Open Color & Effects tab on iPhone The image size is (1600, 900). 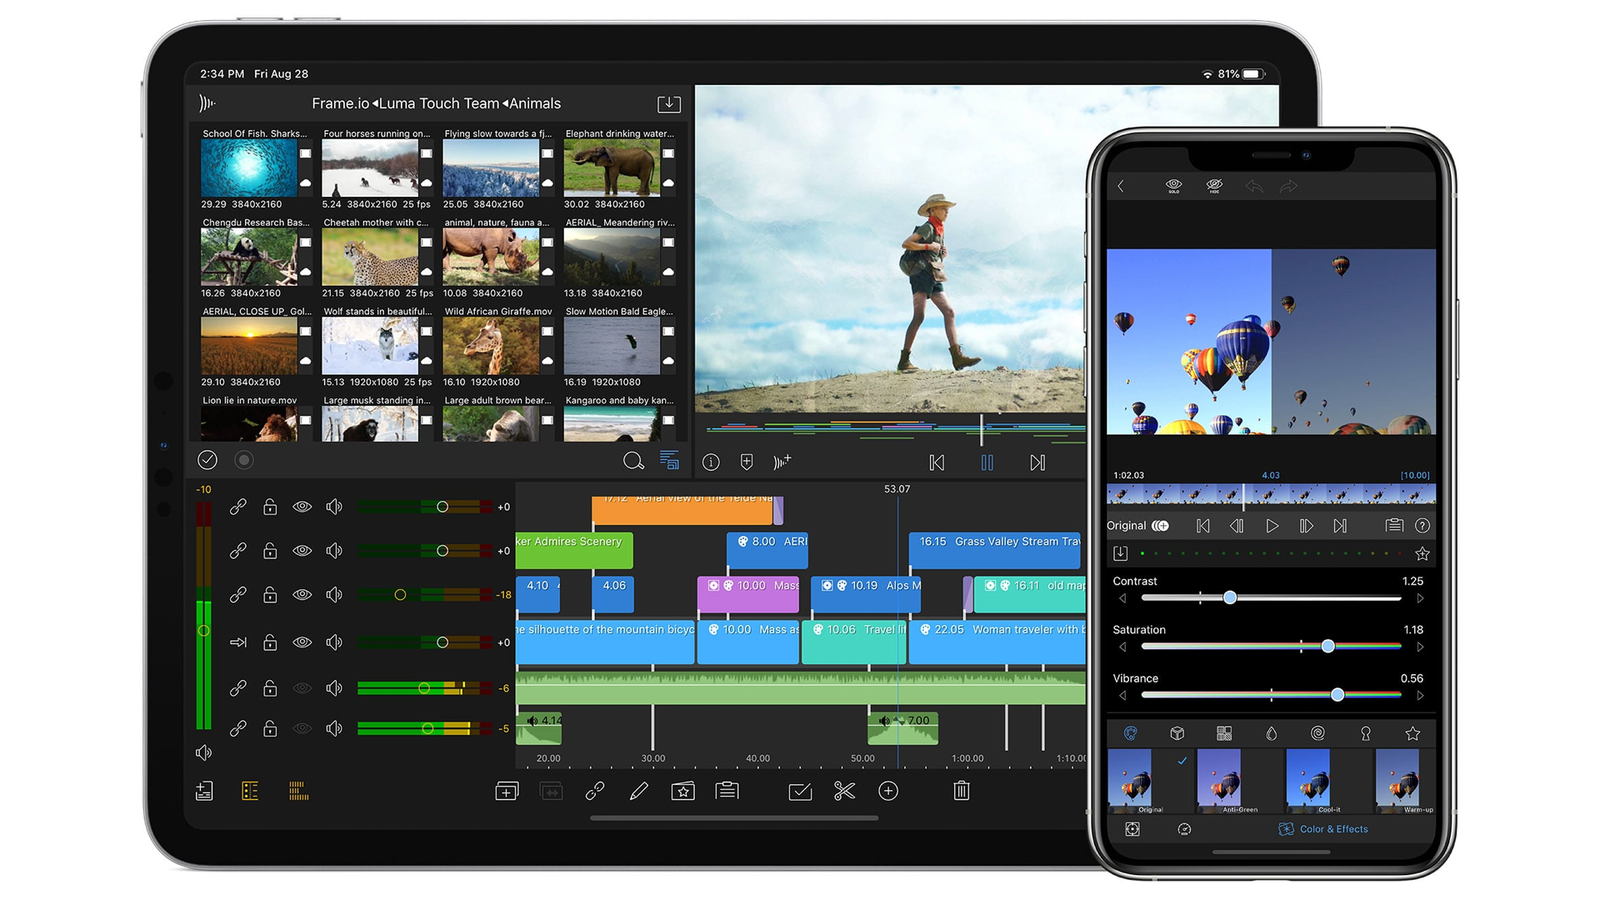(1323, 829)
